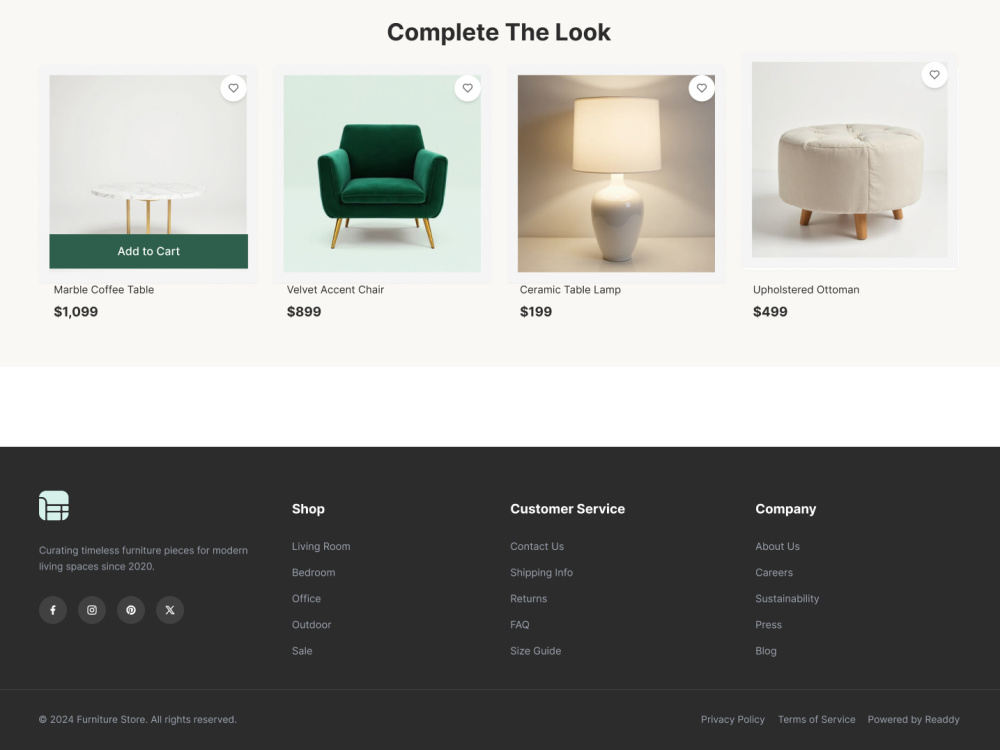Click the Complete The Look heading
This screenshot has height=750, width=1000.
tap(499, 33)
